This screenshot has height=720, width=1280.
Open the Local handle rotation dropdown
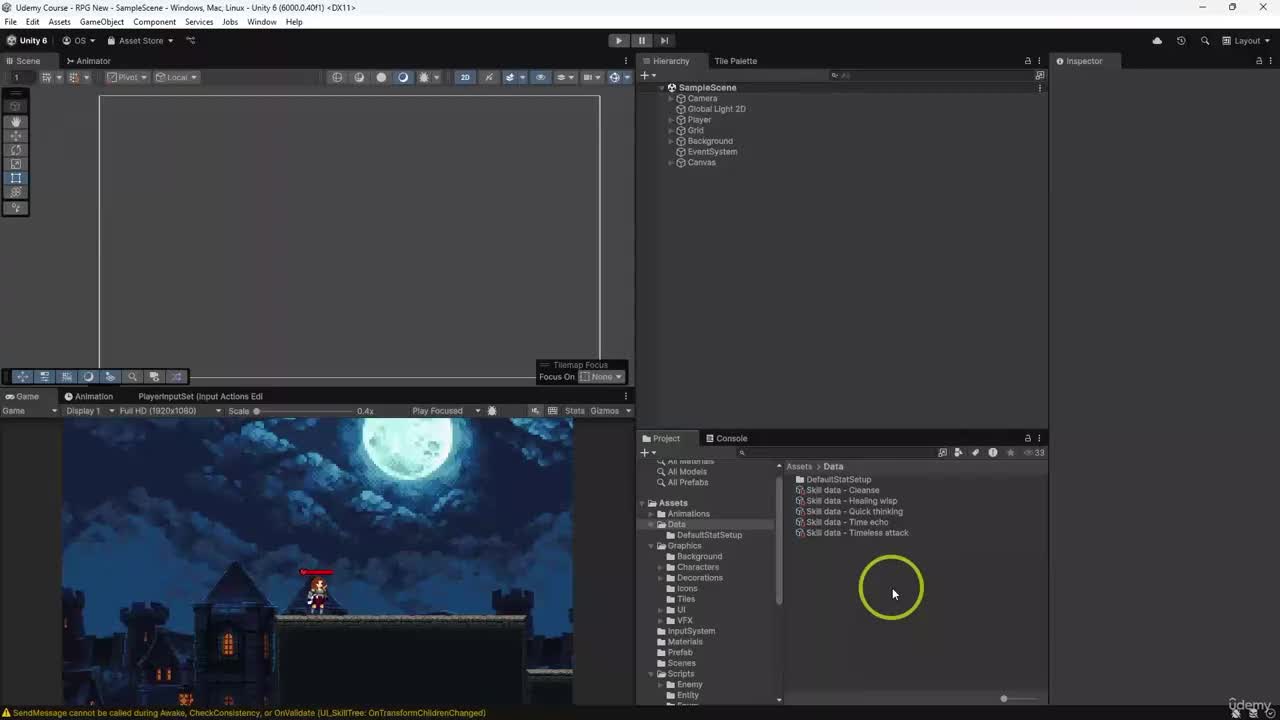point(176,77)
